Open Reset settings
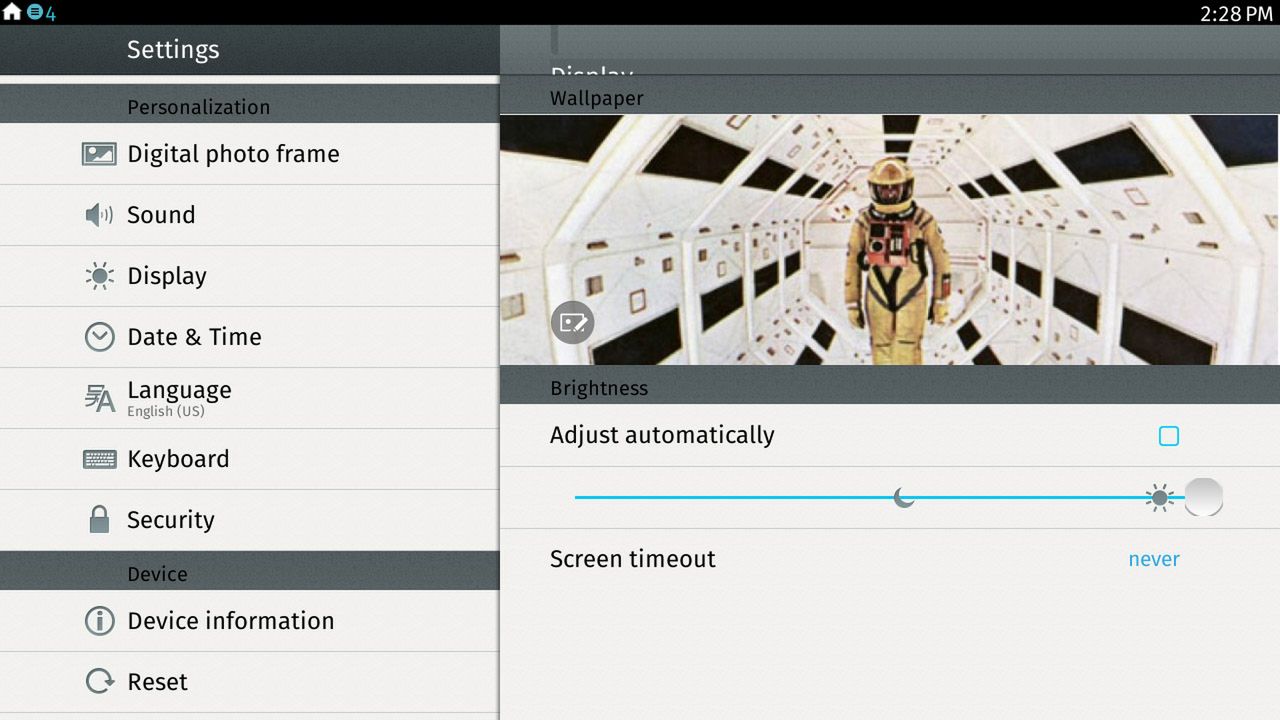Viewport: 1280px width, 720px height. [249, 682]
